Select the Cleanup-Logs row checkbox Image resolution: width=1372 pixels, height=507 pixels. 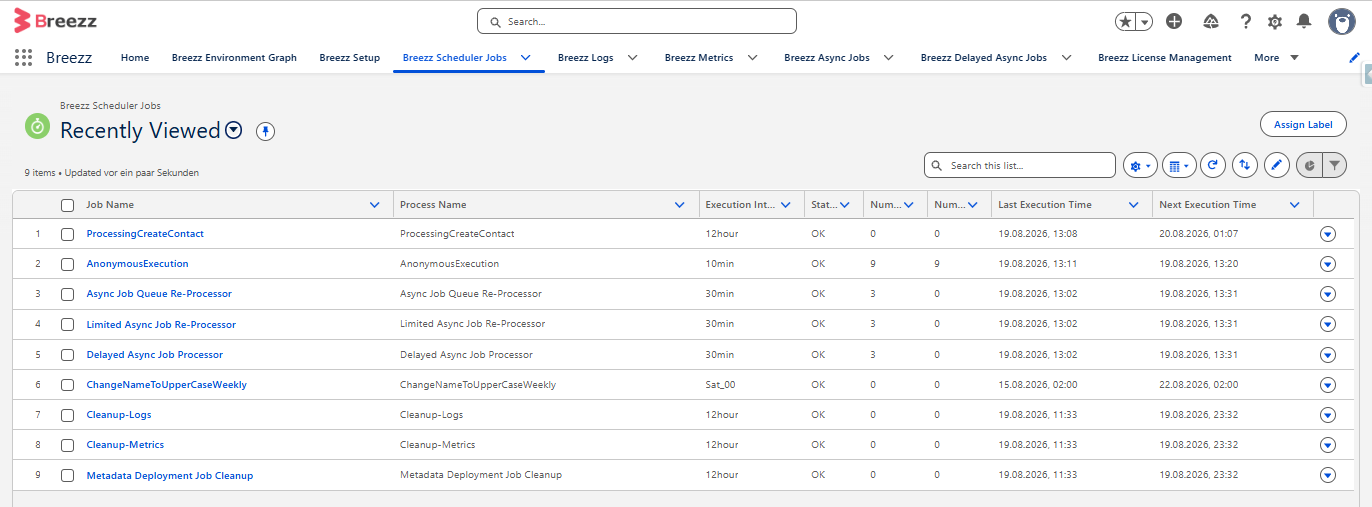click(67, 415)
